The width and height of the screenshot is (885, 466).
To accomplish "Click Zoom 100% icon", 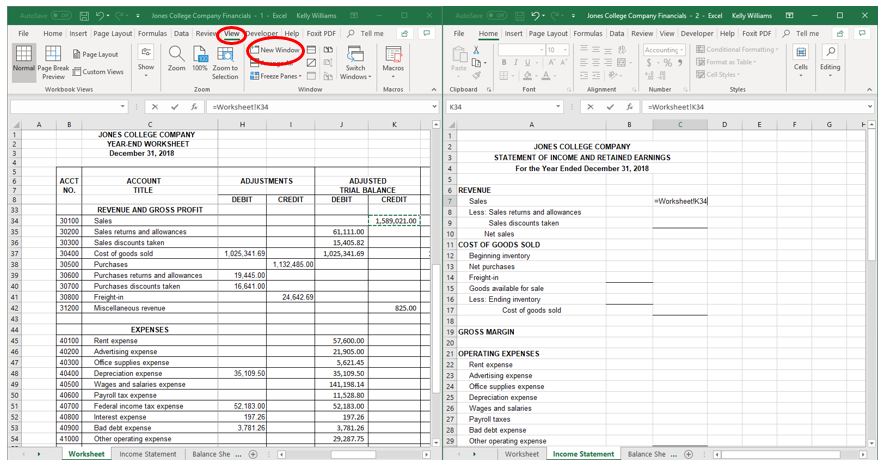I will [200, 55].
